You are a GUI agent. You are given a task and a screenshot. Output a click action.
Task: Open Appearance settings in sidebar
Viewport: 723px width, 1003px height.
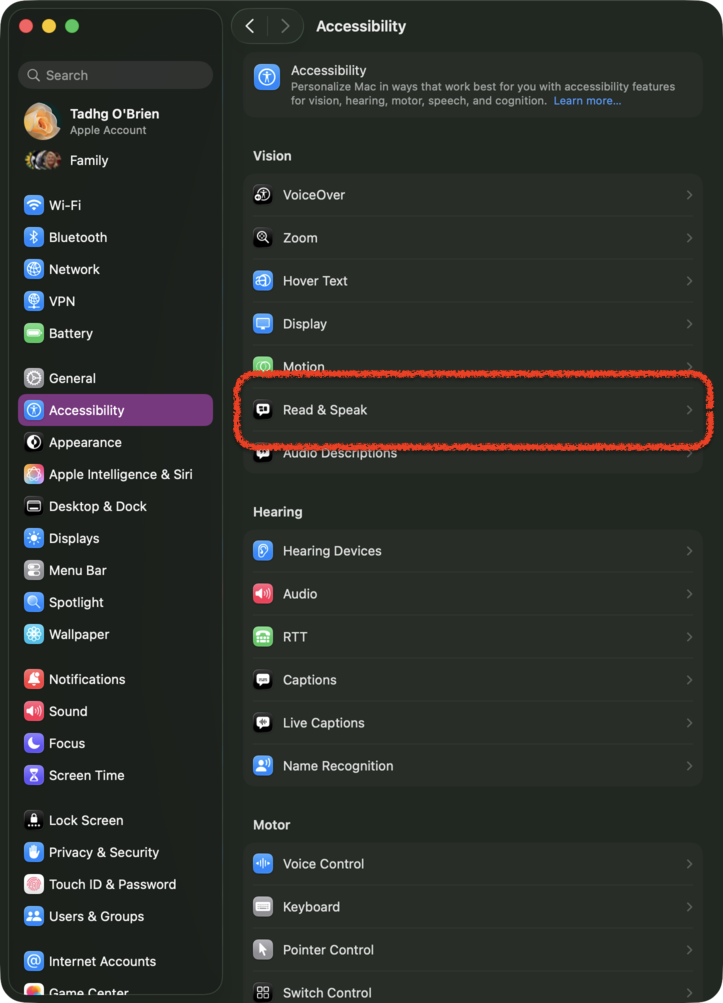coord(115,442)
